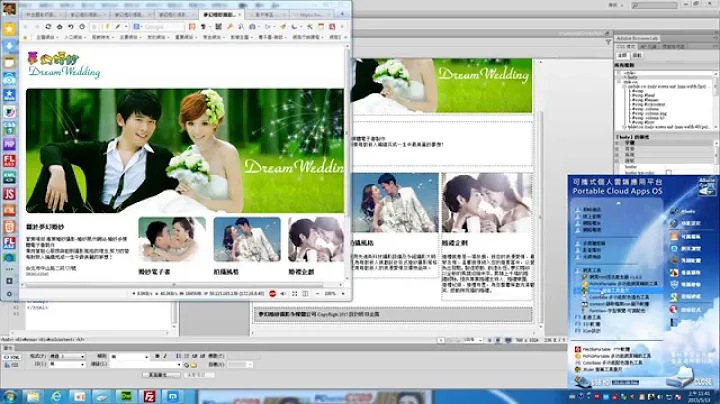The image size is (720, 404).
Task: Click the browser reload button
Action: (48, 27)
